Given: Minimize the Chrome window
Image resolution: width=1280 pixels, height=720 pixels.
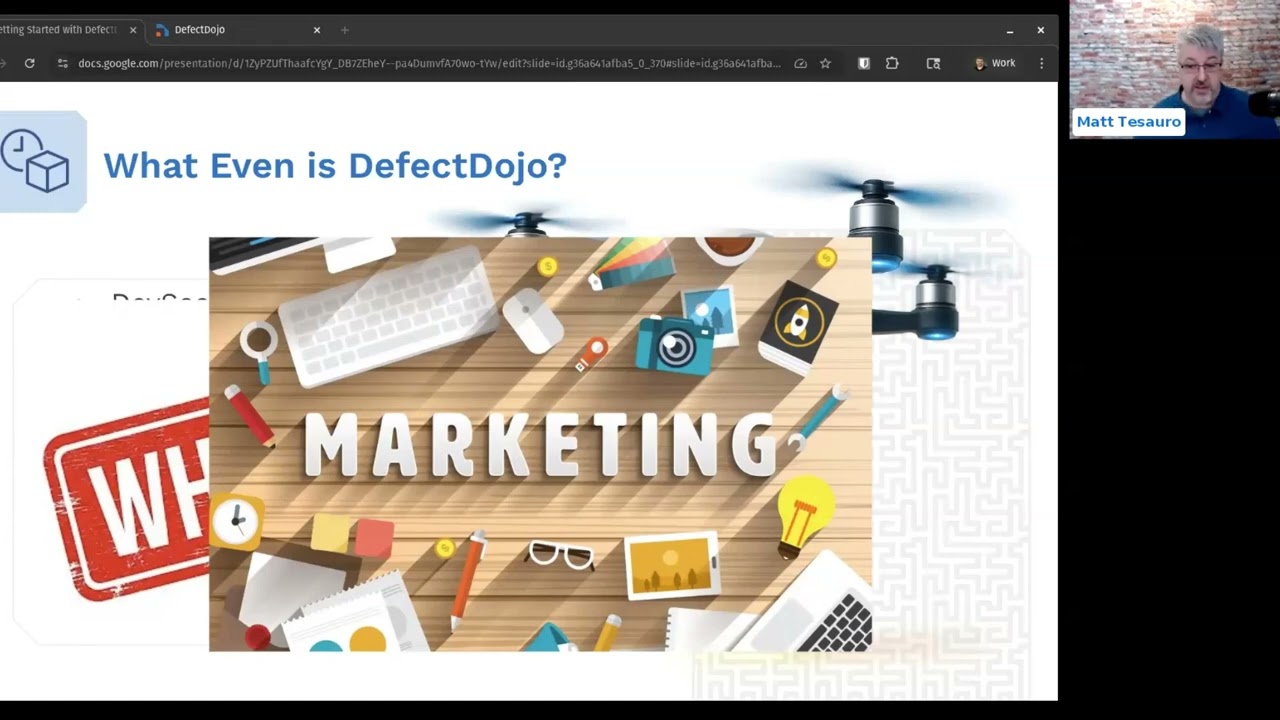Looking at the screenshot, I should point(1010,30).
